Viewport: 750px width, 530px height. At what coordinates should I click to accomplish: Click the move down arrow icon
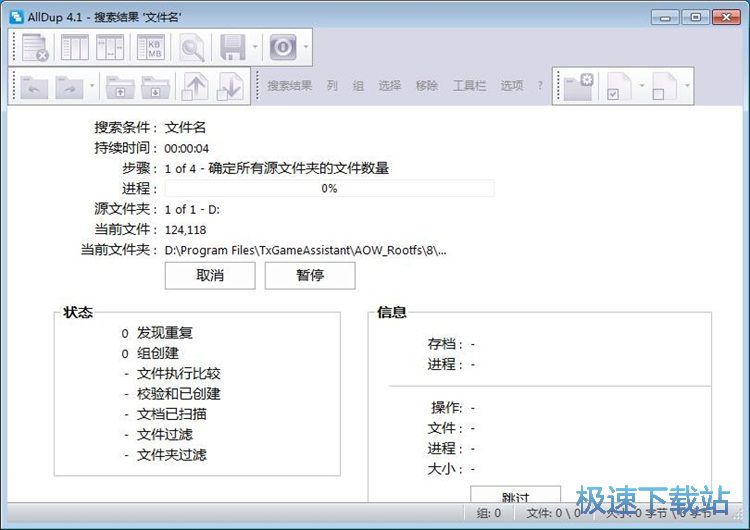click(x=230, y=87)
